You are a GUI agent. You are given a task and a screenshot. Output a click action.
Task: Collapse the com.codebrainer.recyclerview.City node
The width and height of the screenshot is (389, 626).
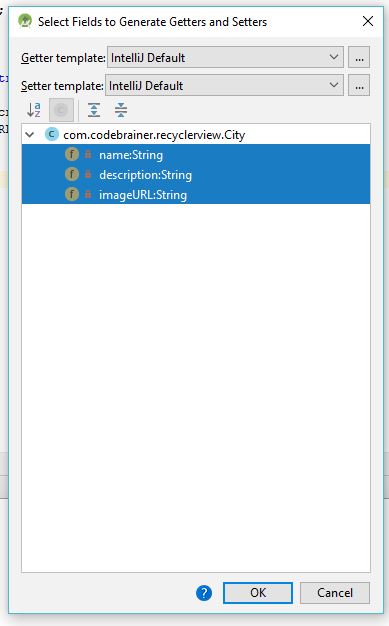[30, 135]
